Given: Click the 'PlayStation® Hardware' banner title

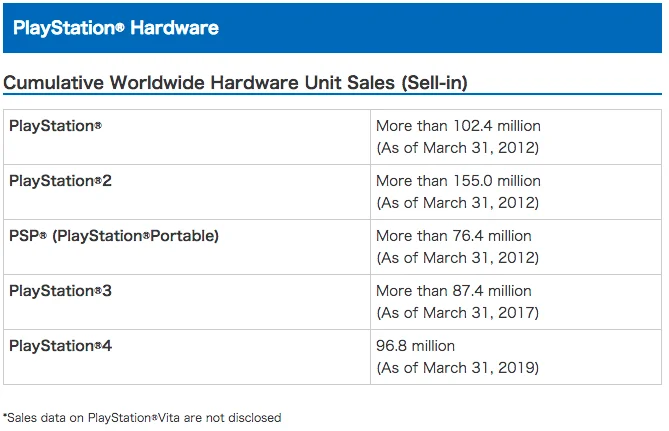Looking at the screenshot, I should [115, 28].
